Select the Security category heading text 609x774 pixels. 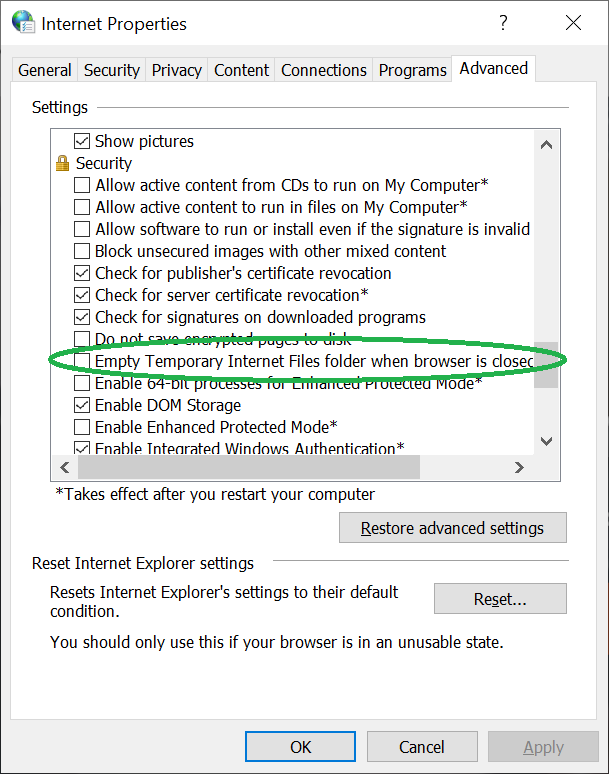coord(104,163)
